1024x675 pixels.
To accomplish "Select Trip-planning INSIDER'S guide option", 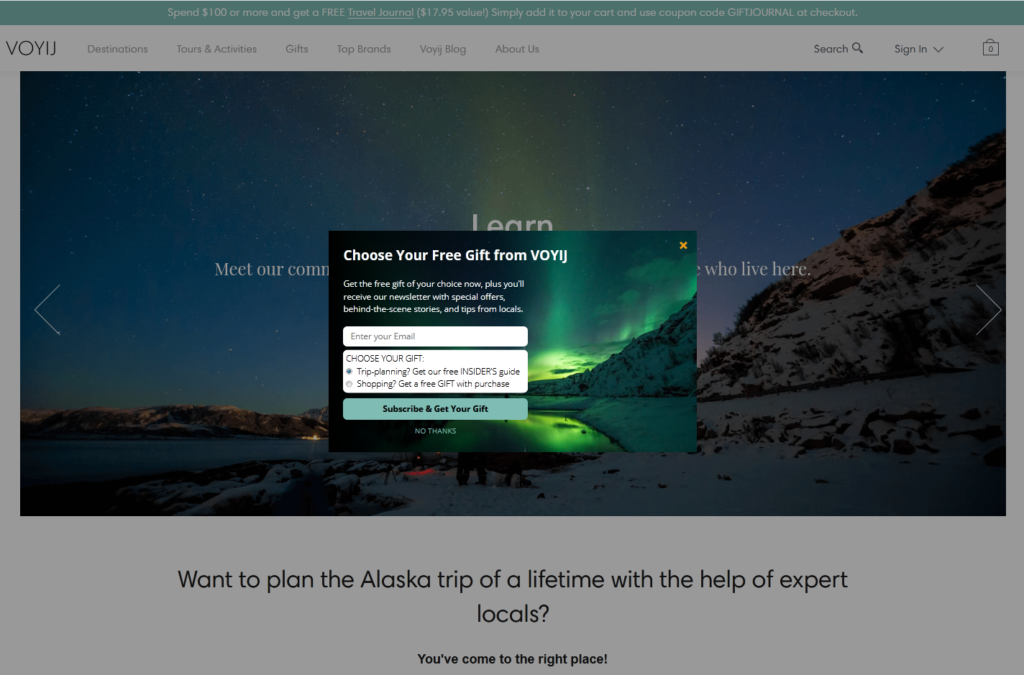I will [x=349, y=371].
